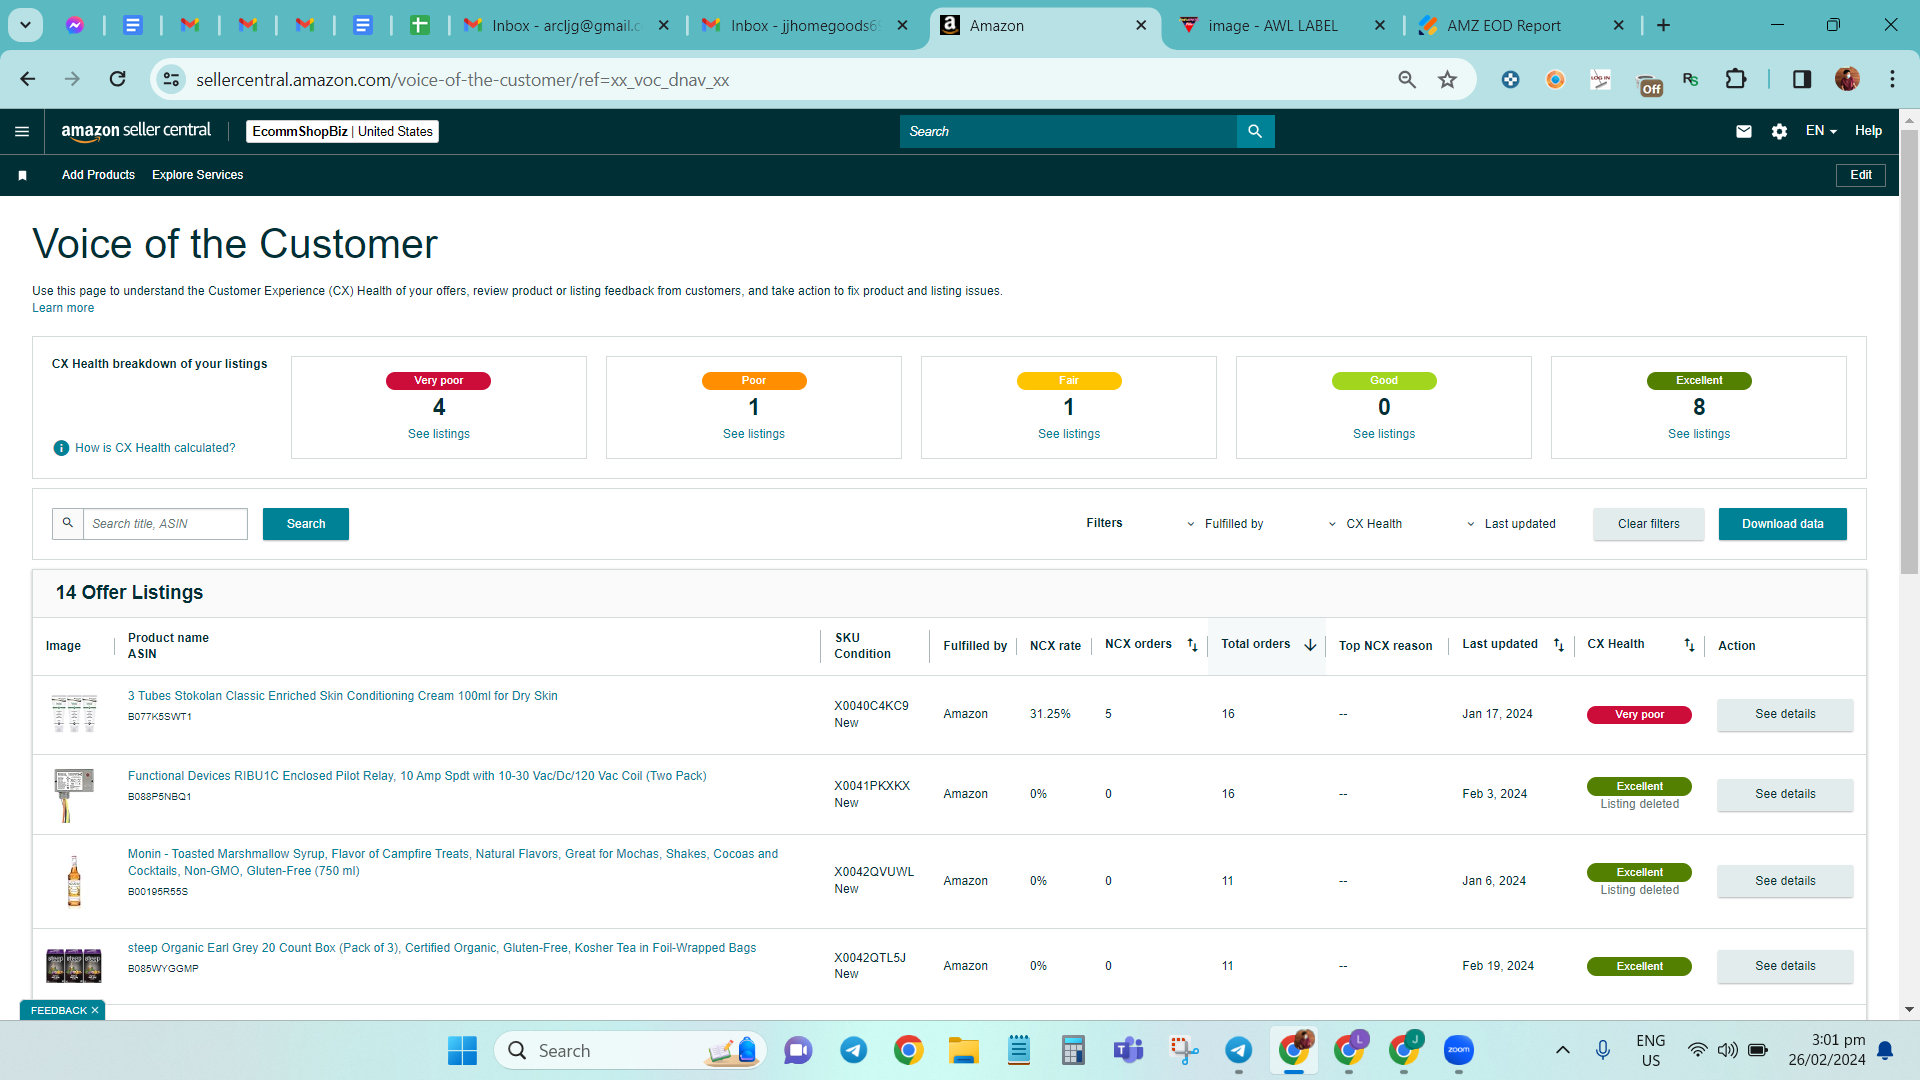Open the Chrome side panel icon

coord(1802,79)
